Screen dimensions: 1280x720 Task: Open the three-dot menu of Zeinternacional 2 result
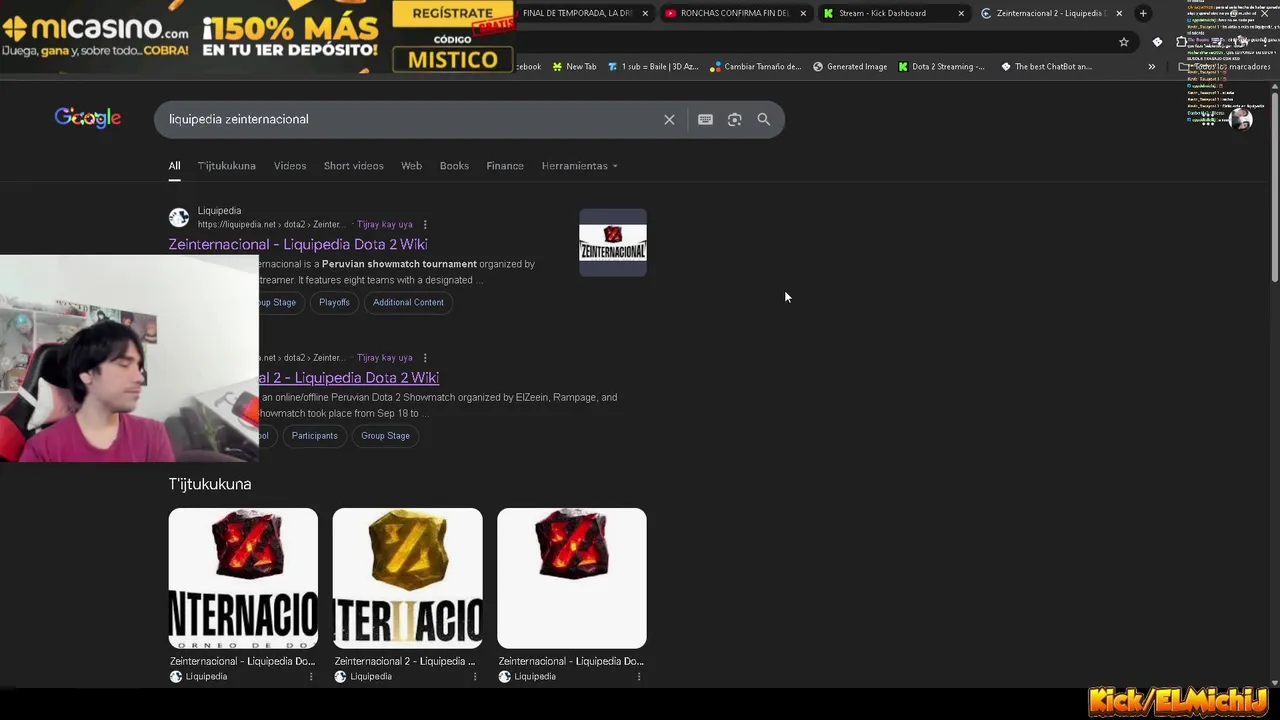425,358
